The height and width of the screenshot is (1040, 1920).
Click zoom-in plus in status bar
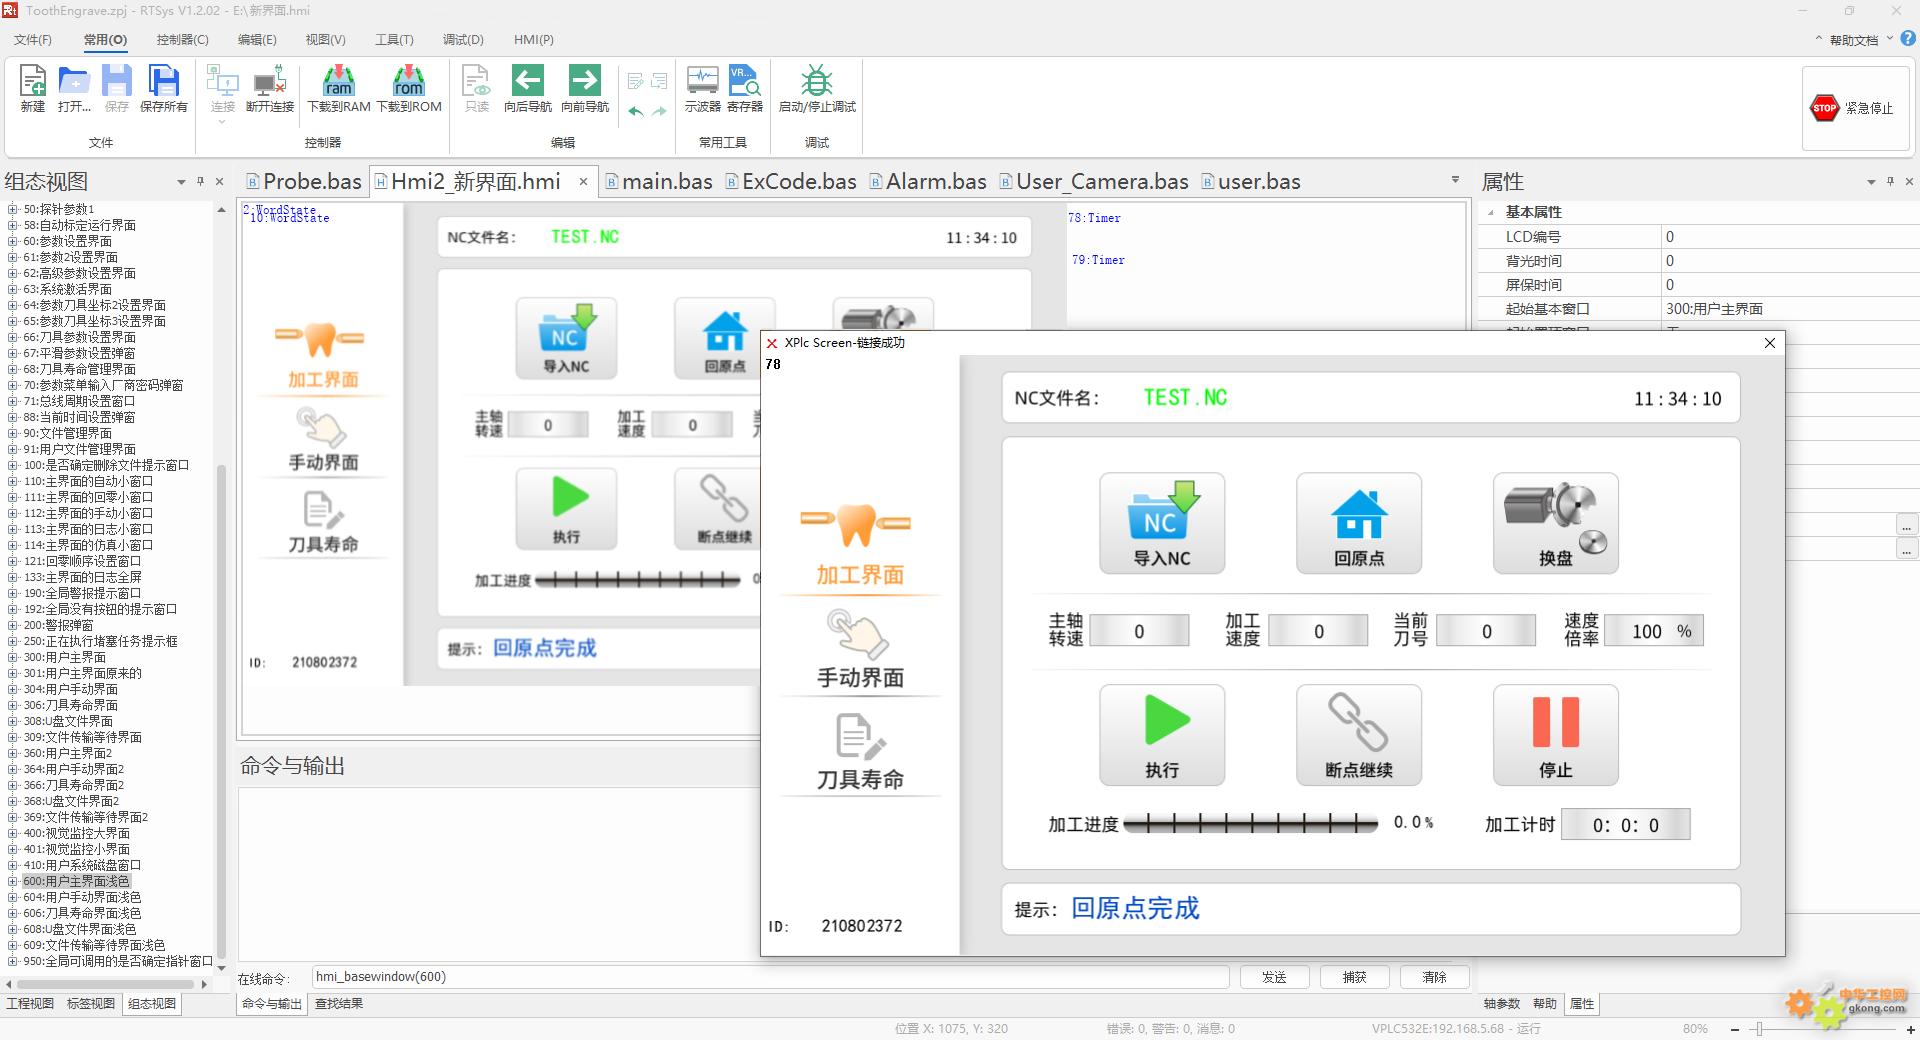coord(1911,1028)
